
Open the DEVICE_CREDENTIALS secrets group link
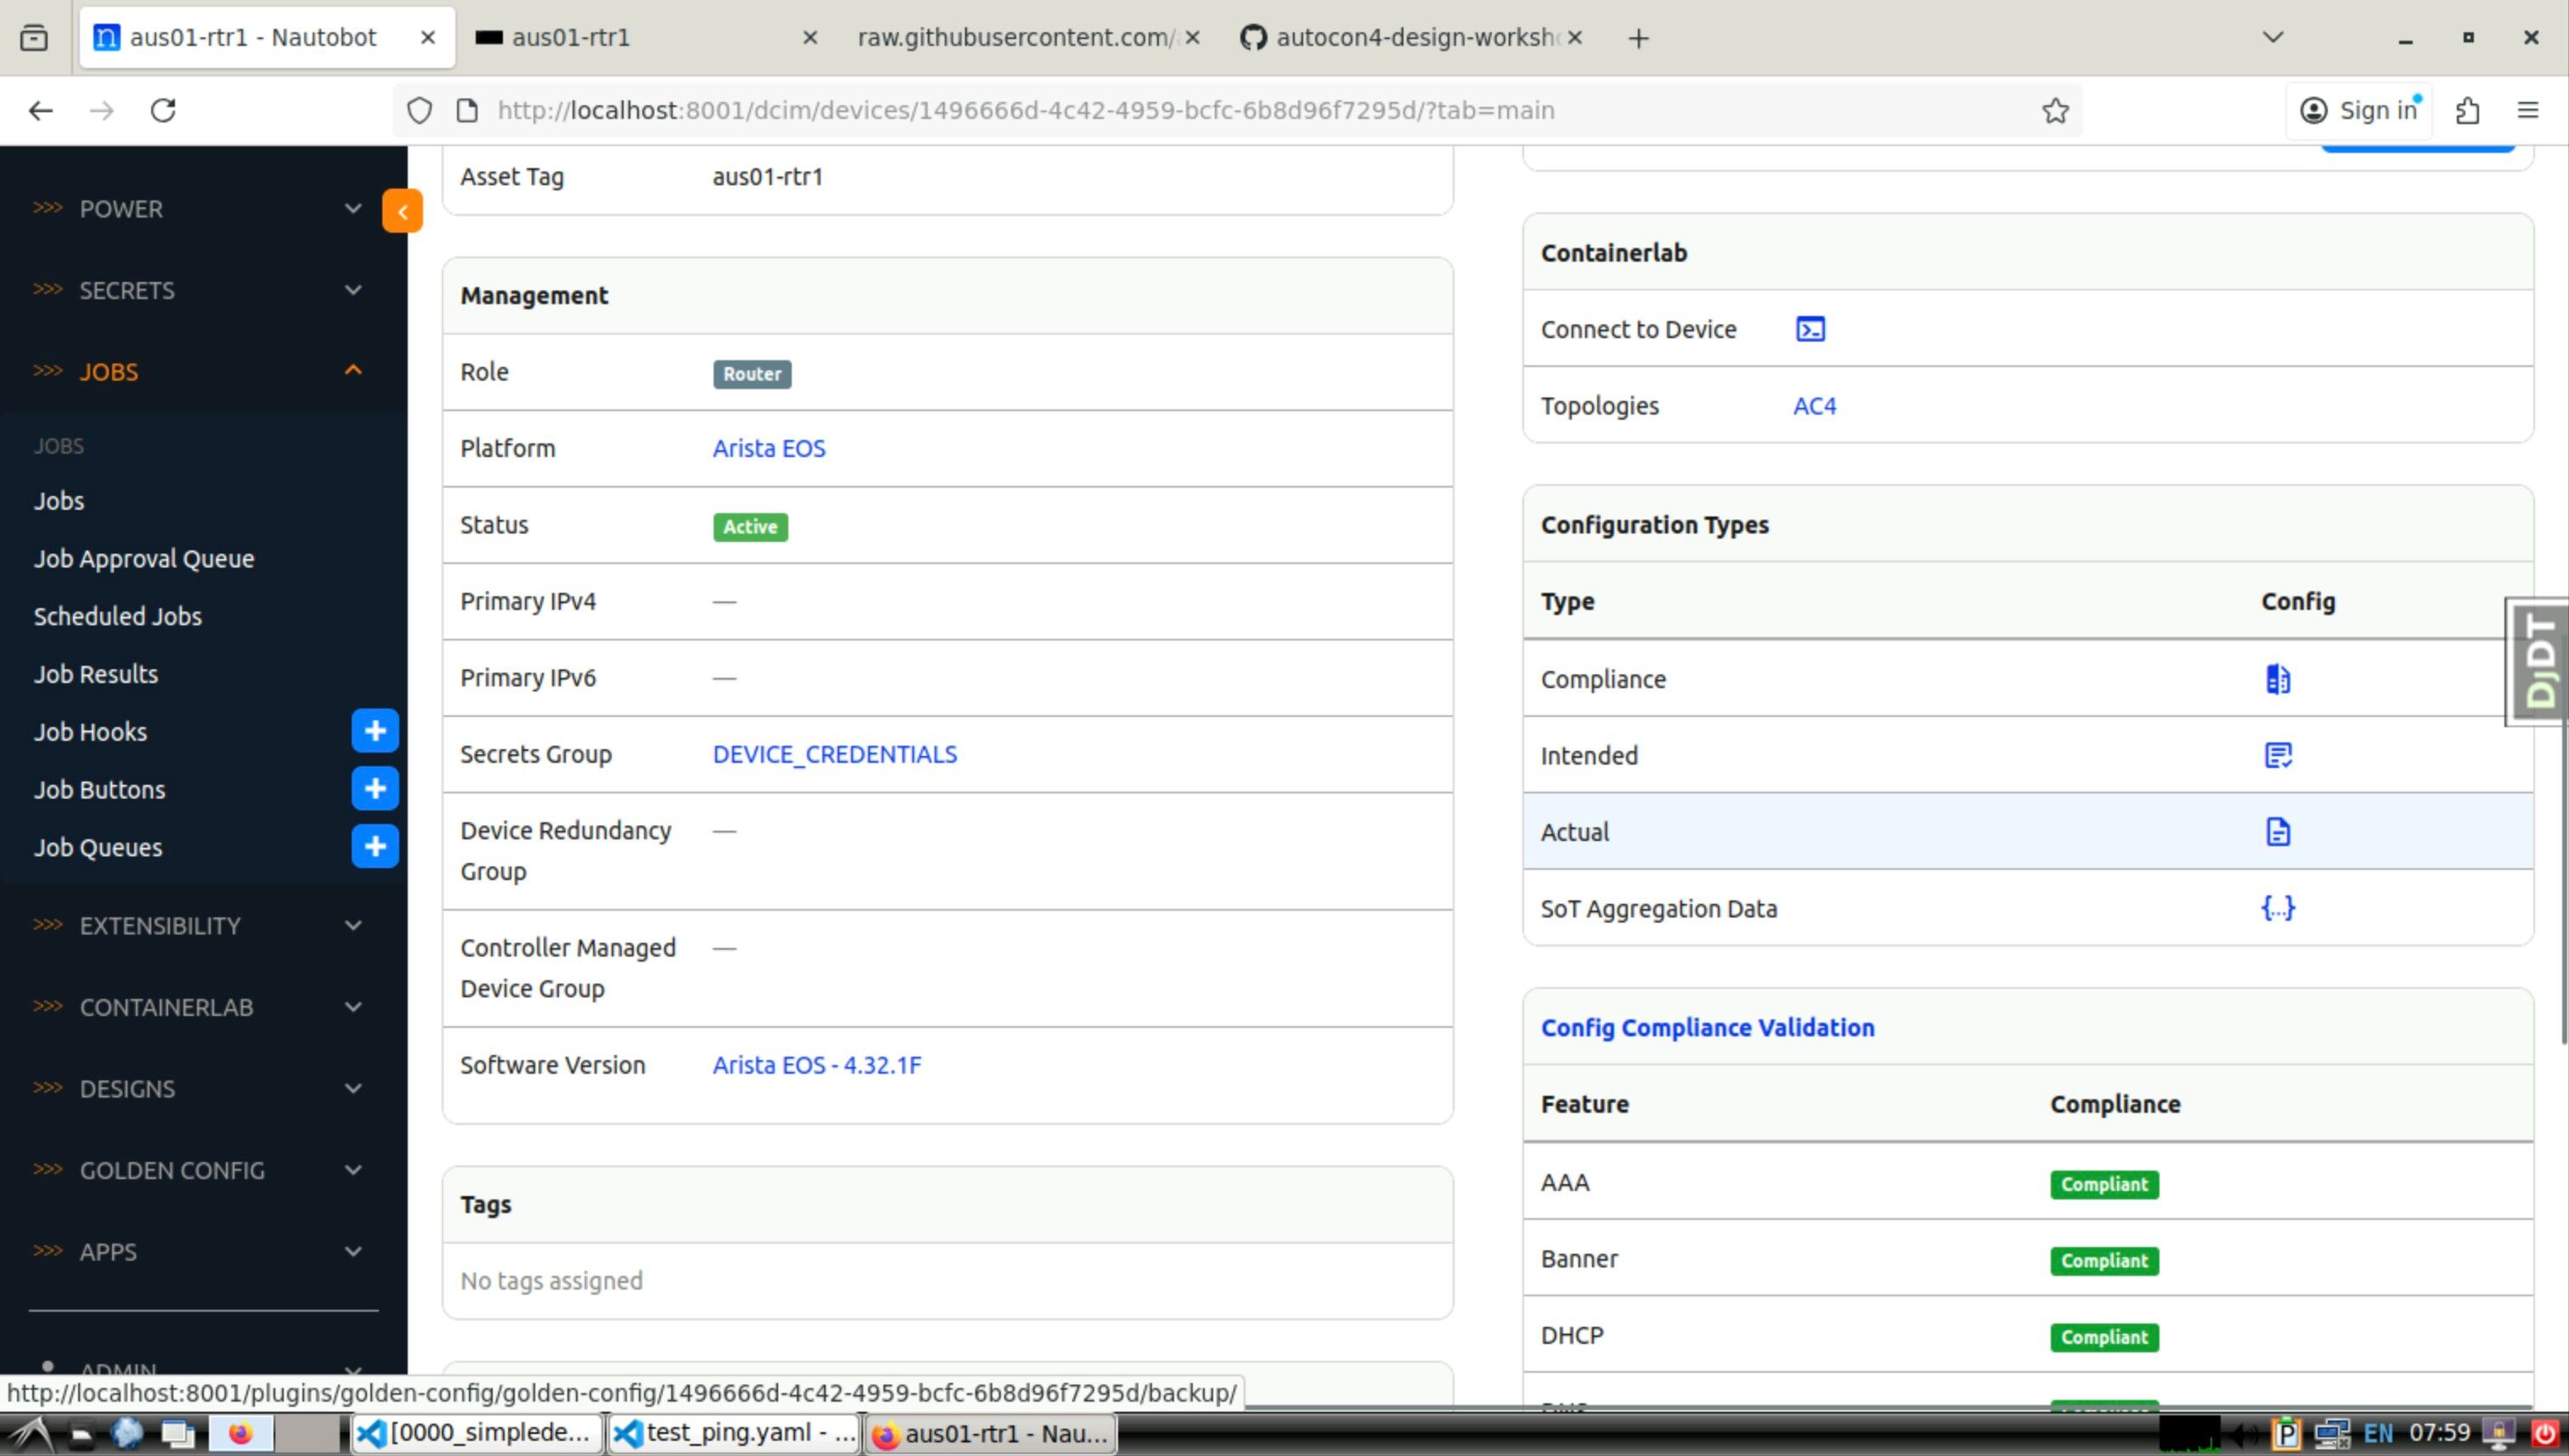(x=834, y=754)
